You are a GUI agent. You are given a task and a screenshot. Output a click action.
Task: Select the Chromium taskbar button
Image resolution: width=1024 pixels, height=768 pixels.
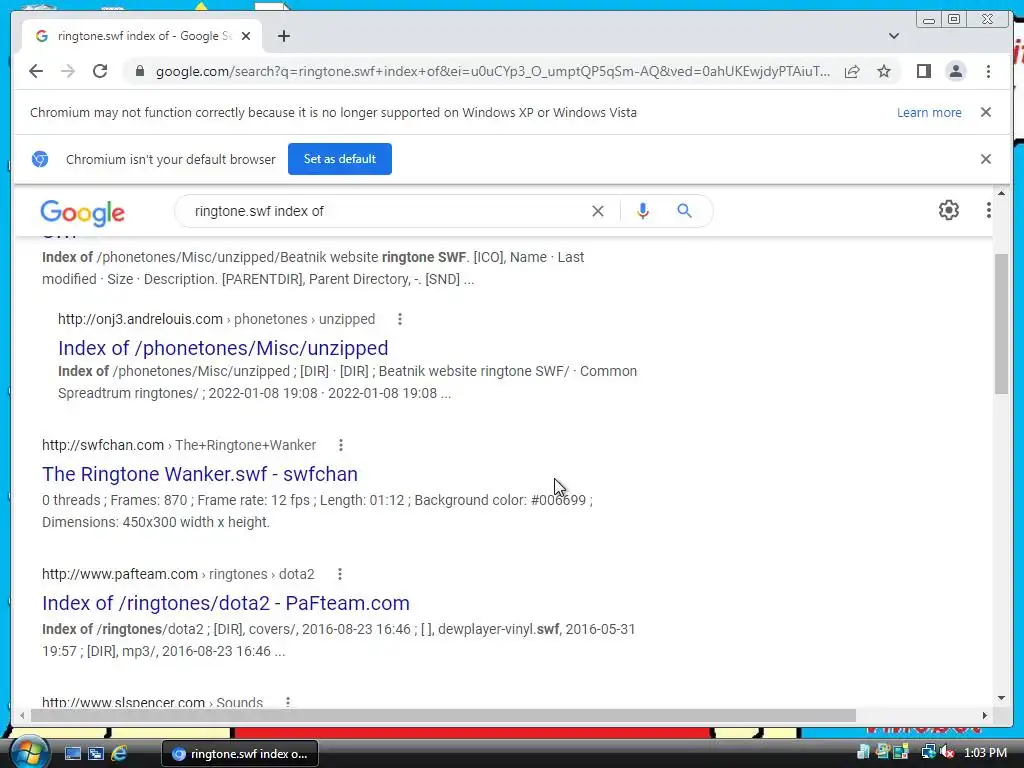(240, 754)
